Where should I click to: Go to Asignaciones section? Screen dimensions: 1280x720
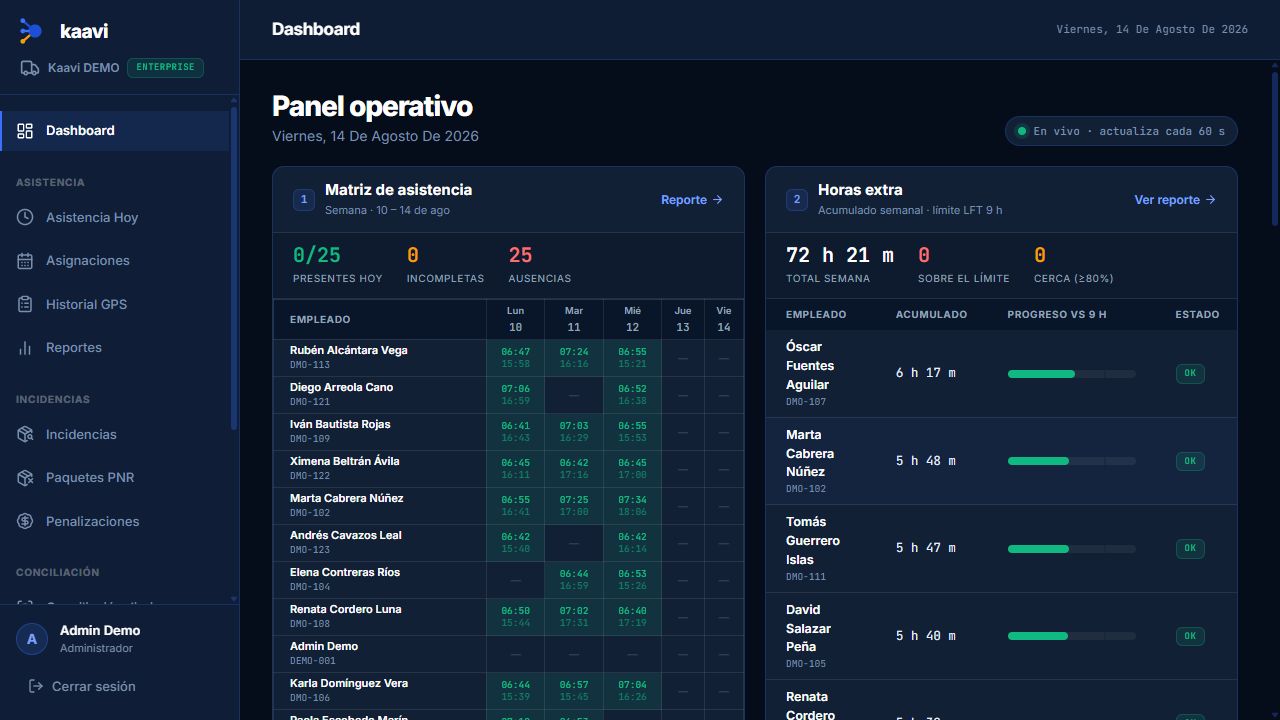point(115,261)
